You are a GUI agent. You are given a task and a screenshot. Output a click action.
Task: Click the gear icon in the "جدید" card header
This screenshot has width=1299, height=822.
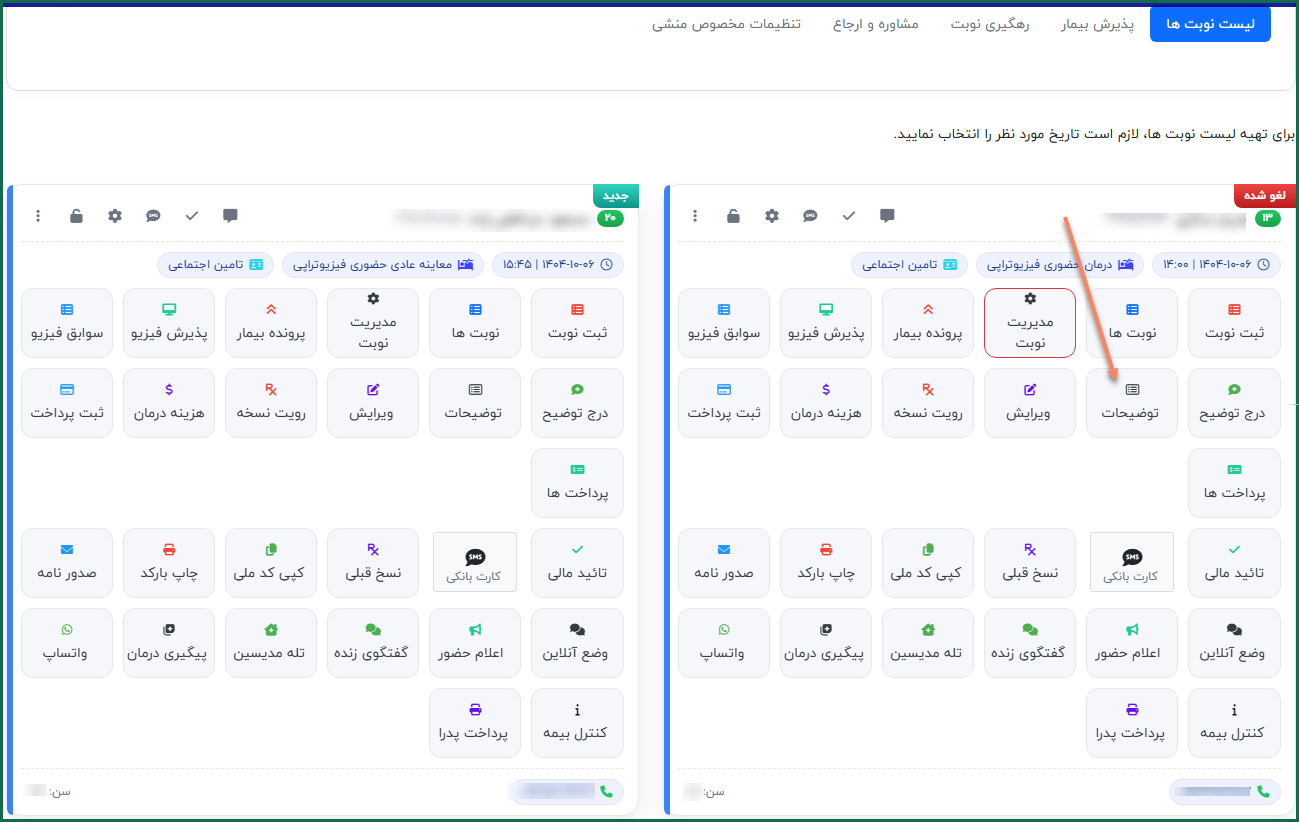click(115, 216)
